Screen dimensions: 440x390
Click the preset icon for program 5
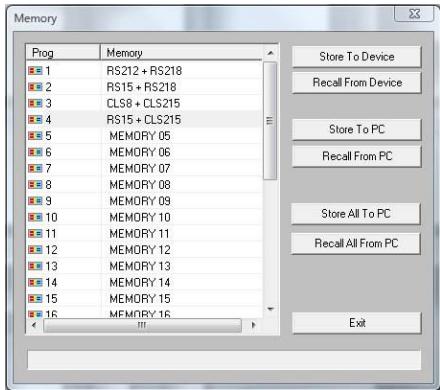[35, 136]
